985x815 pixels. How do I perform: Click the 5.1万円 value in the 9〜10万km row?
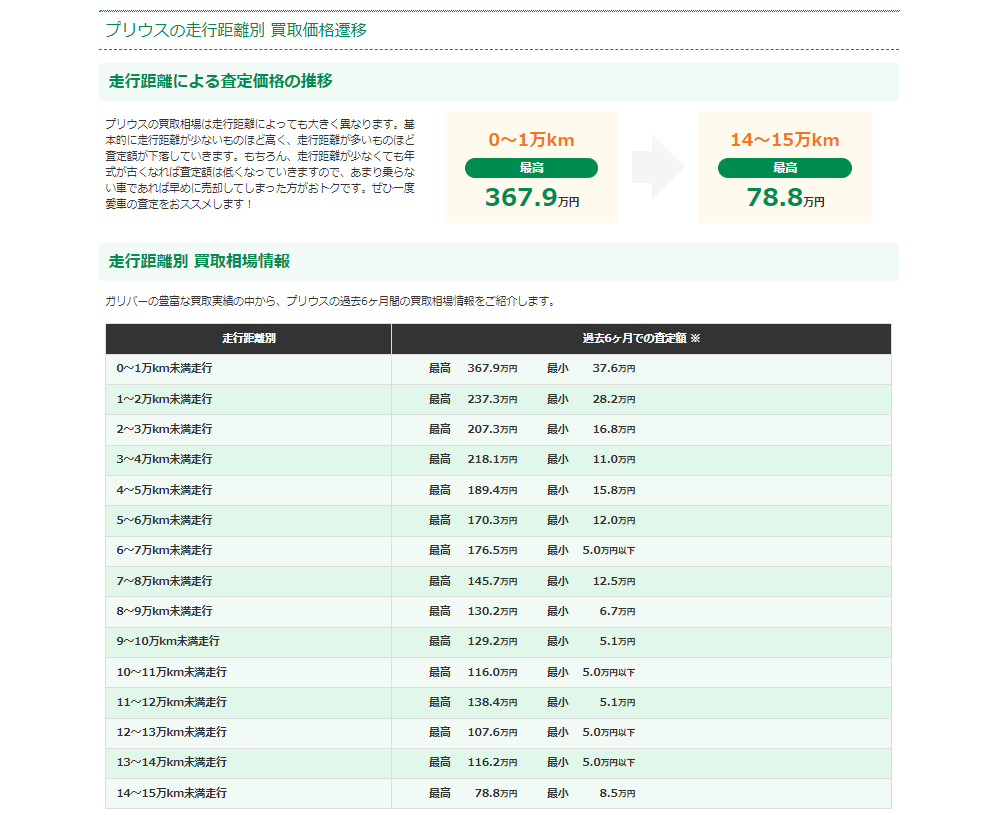tap(617, 642)
